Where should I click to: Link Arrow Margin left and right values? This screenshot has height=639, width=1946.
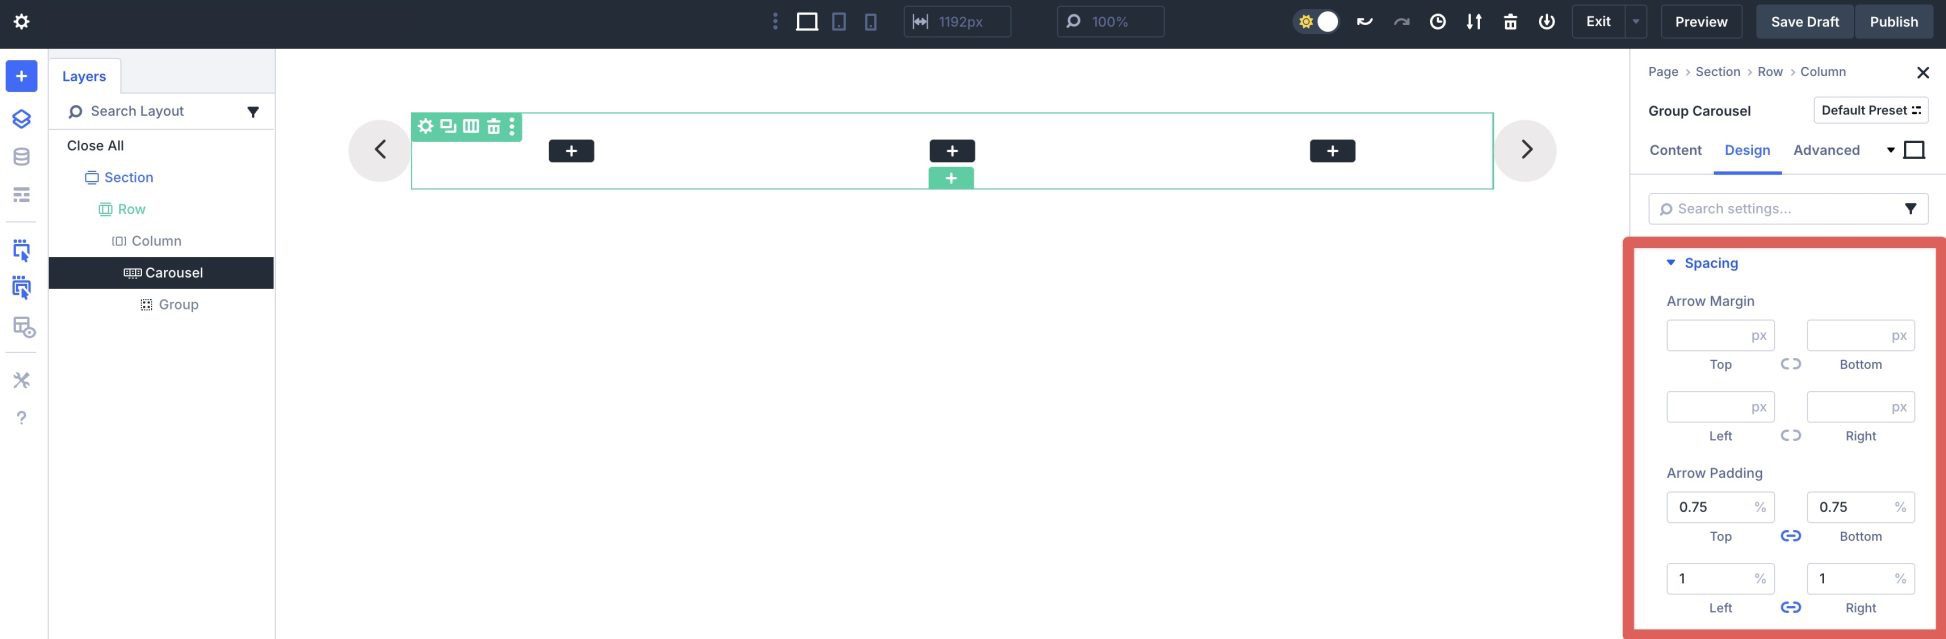[x=1790, y=436]
